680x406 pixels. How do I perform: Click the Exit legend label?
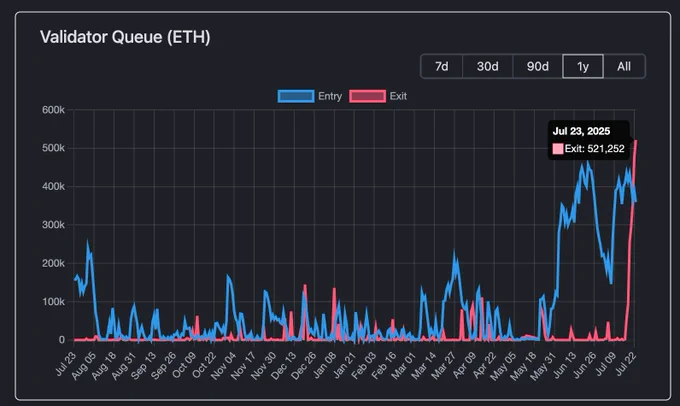pyautogui.click(x=398, y=96)
